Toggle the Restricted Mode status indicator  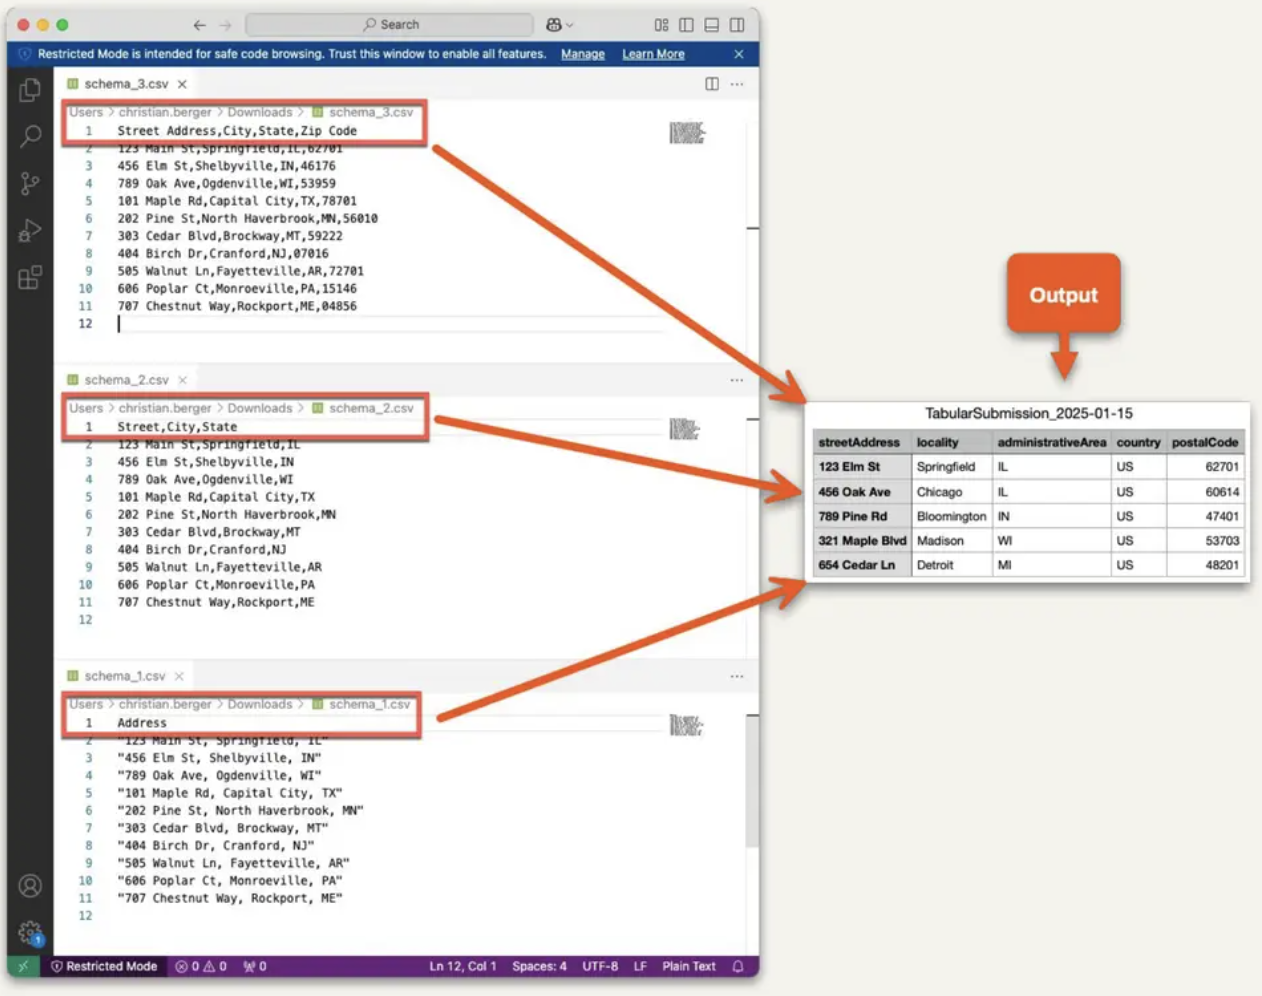click(x=103, y=966)
